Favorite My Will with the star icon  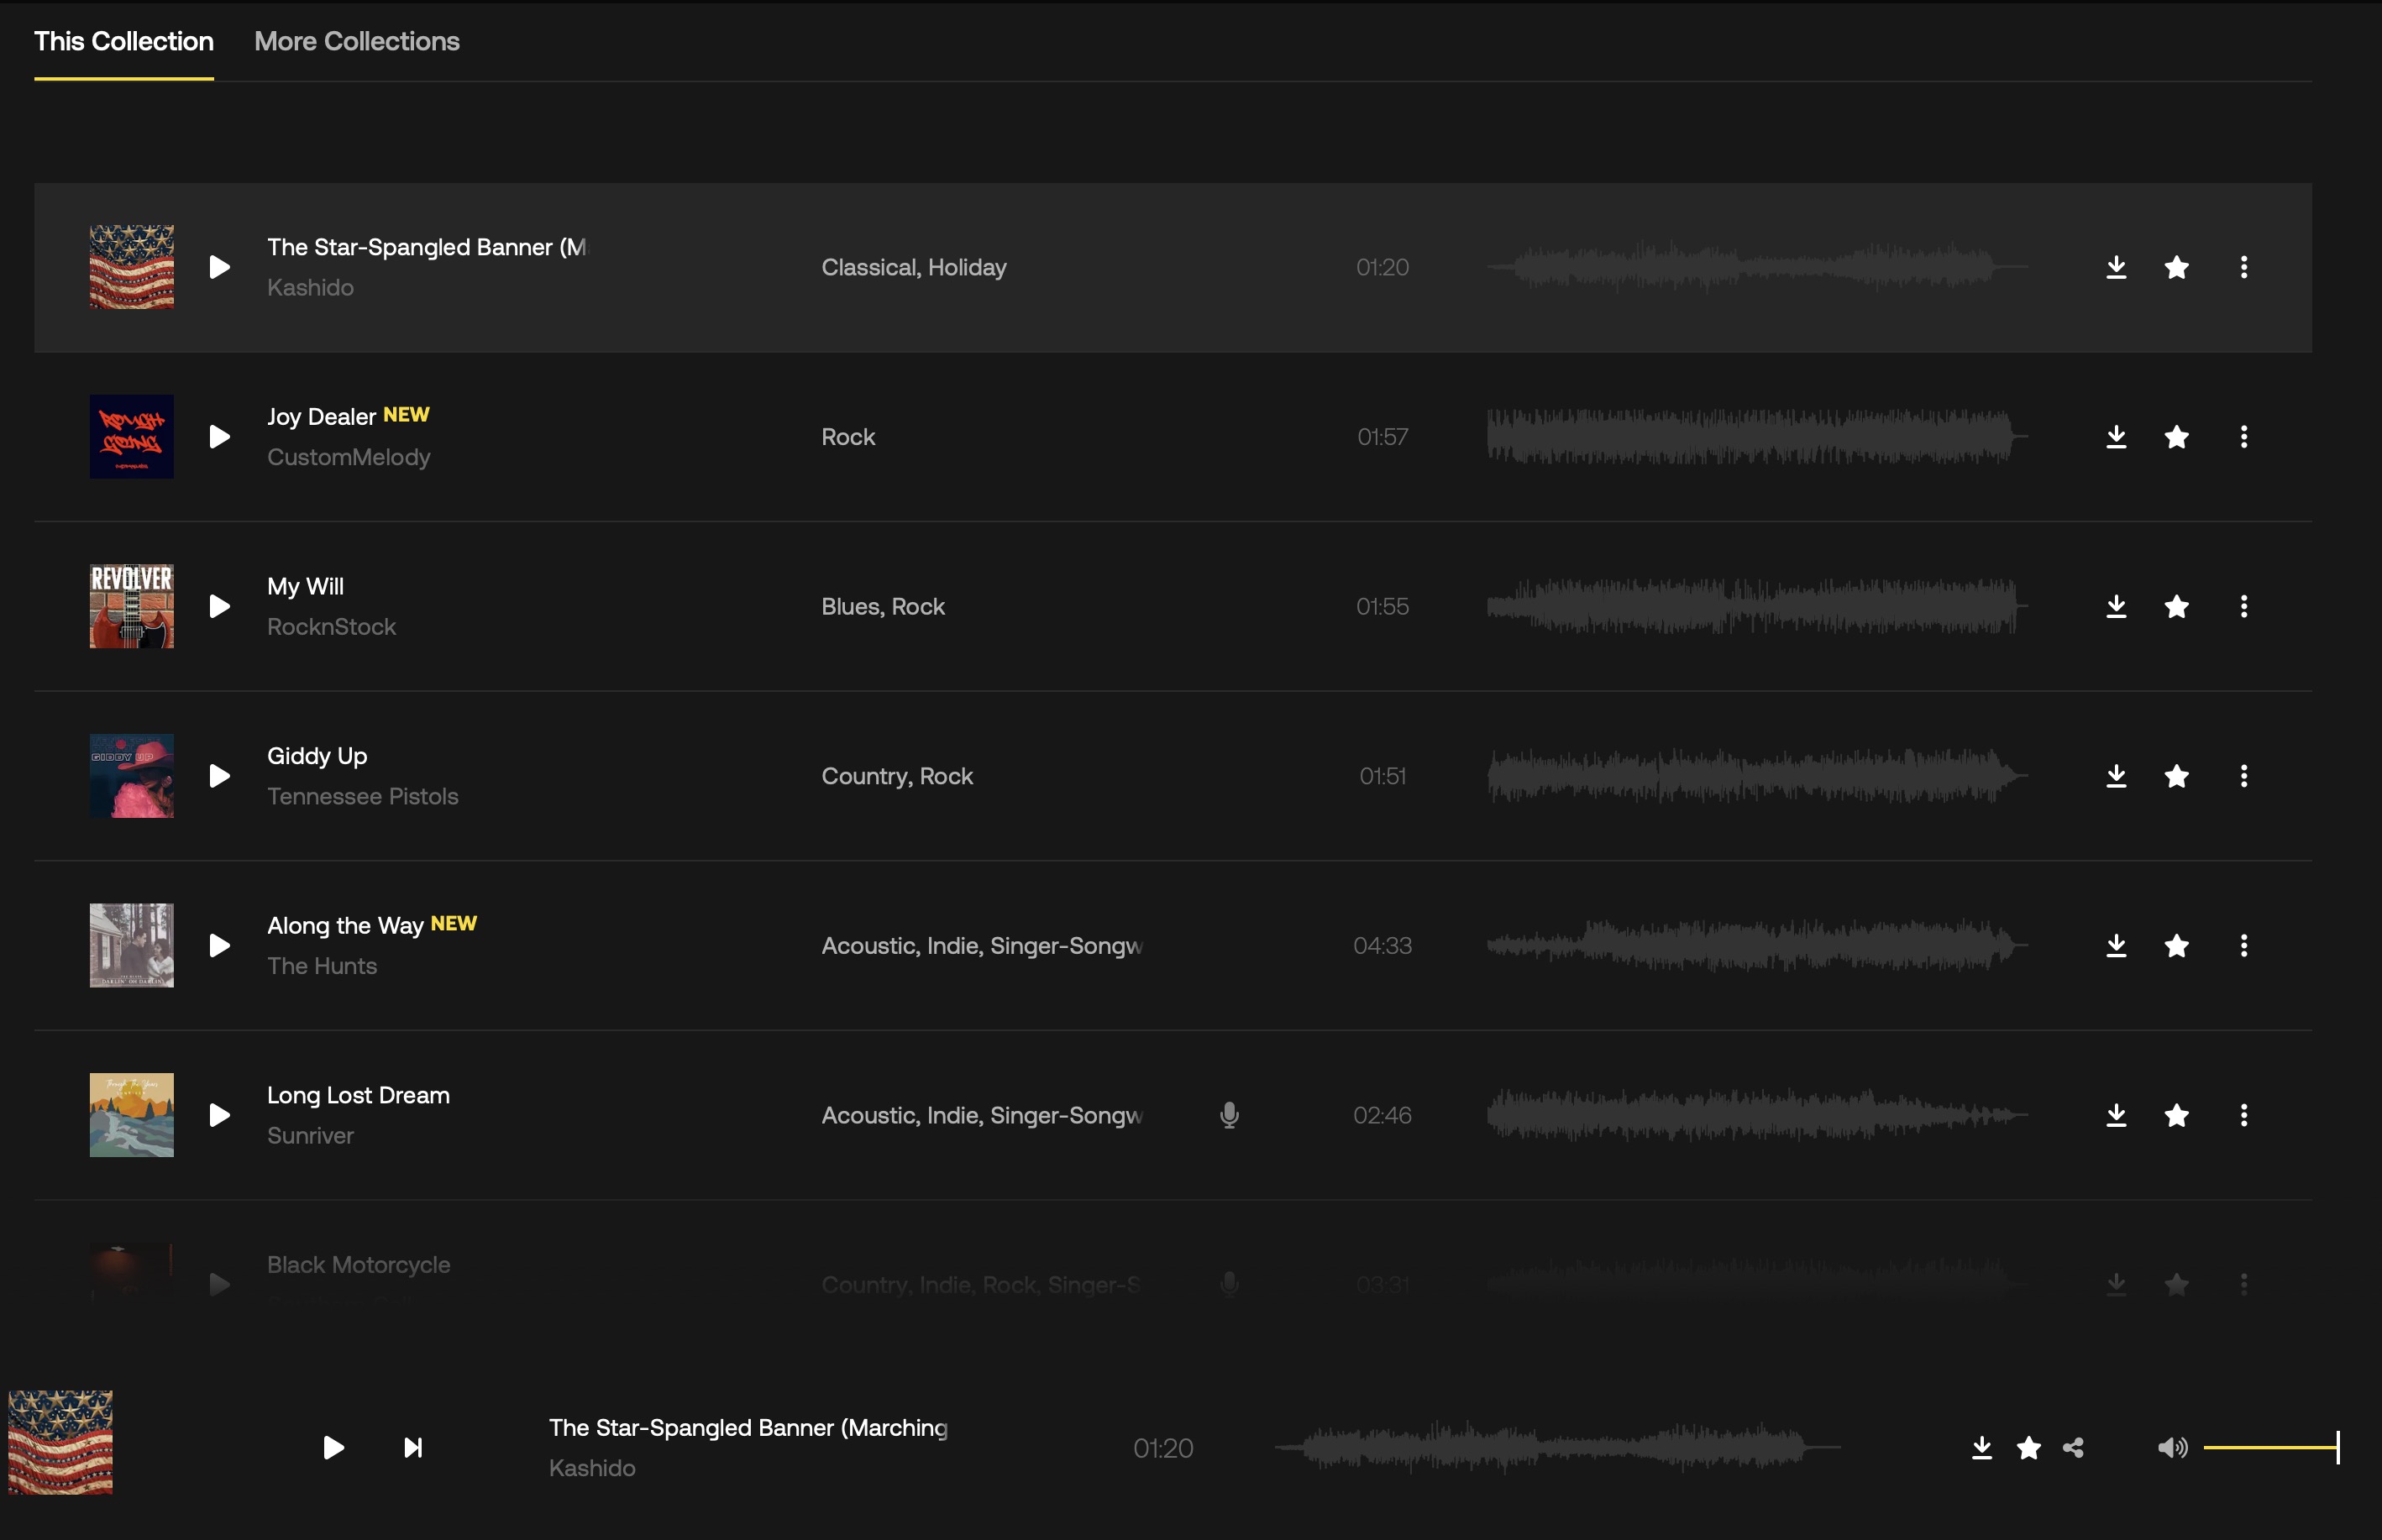[2176, 607]
